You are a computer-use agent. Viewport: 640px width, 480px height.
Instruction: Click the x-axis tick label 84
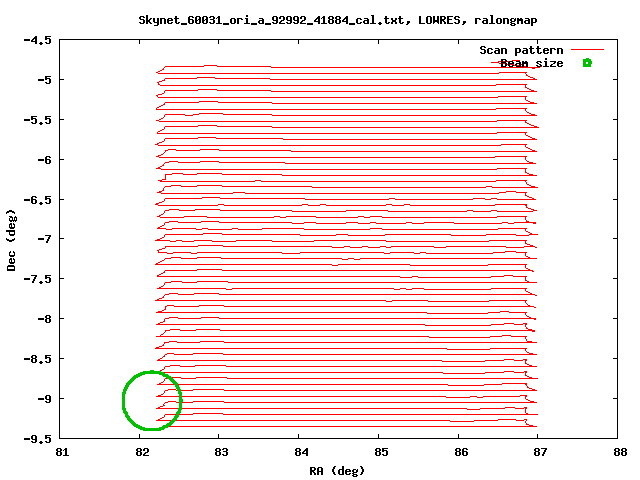[x=299, y=453]
